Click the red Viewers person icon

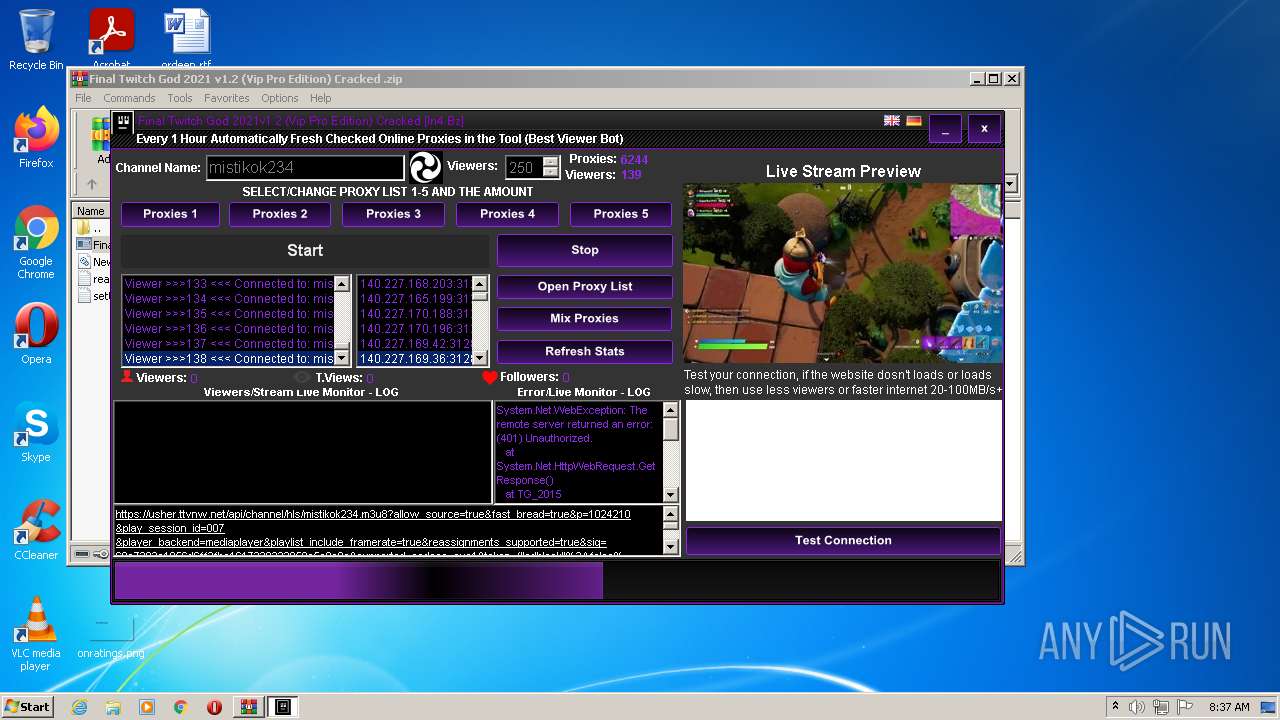(127, 377)
